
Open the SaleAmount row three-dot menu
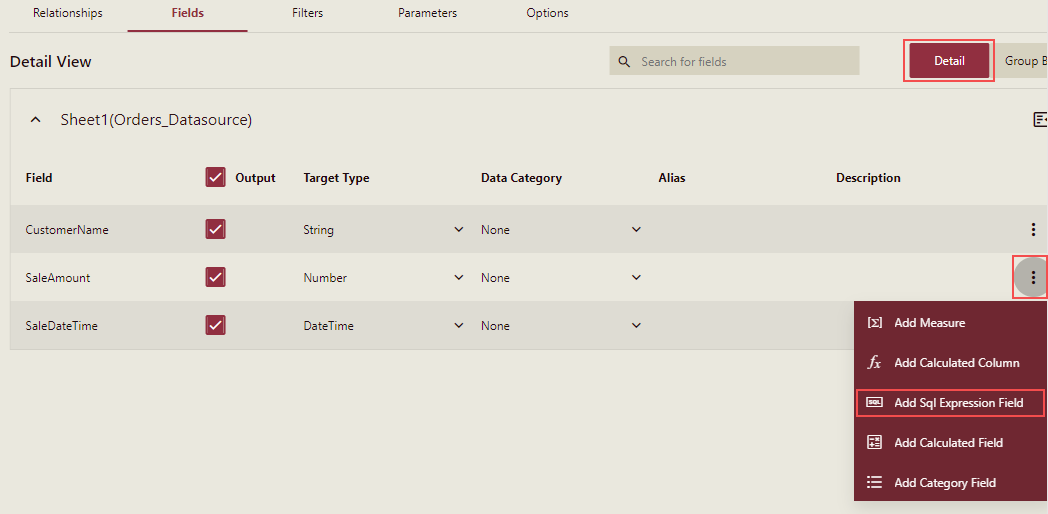[1033, 277]
